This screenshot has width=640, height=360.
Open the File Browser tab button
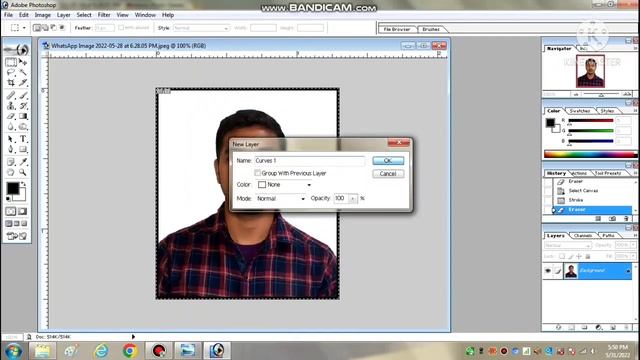point(397,29)
